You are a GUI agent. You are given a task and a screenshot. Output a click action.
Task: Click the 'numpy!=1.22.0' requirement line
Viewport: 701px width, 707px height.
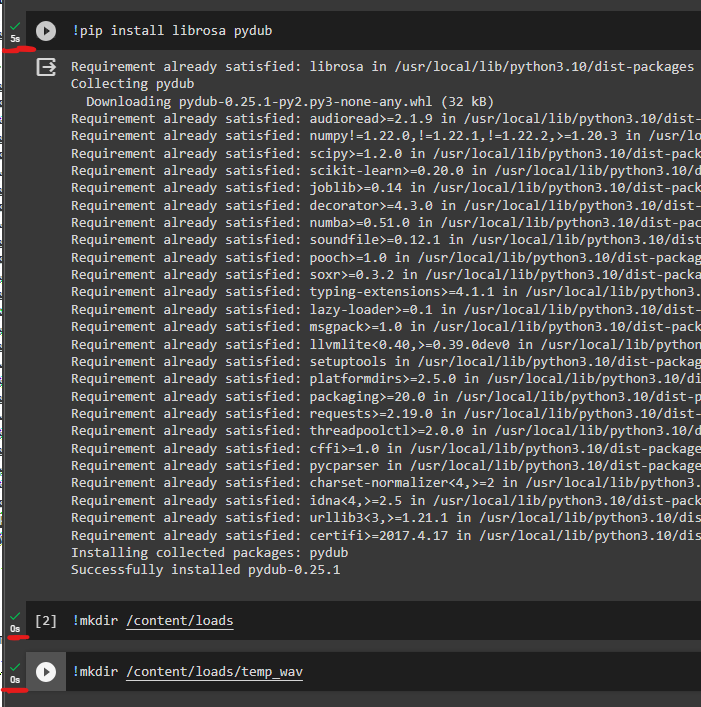(386, 136)
